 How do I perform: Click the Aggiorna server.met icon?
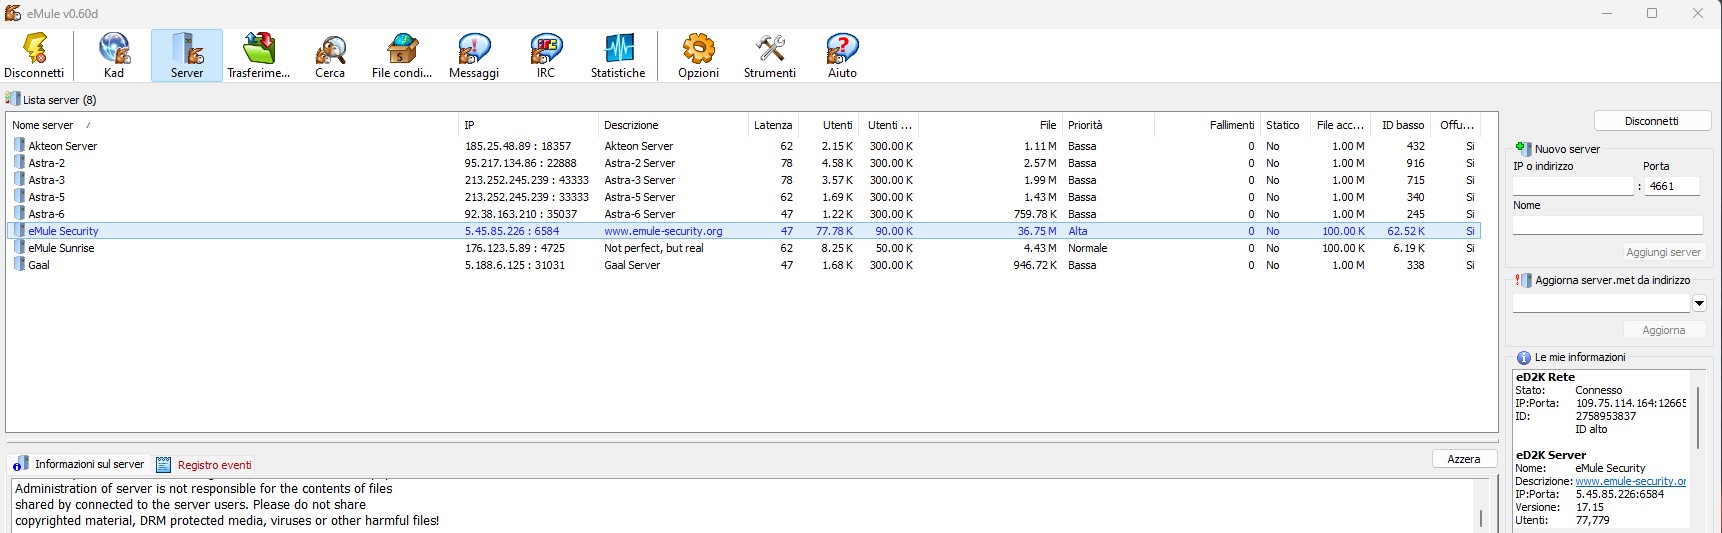click(x=1523, y=280)
